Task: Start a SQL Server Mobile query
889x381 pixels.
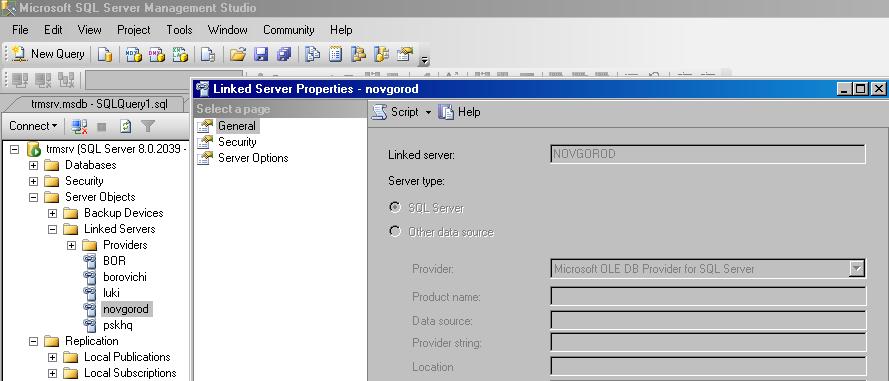Action: click(x=208, y=54)
